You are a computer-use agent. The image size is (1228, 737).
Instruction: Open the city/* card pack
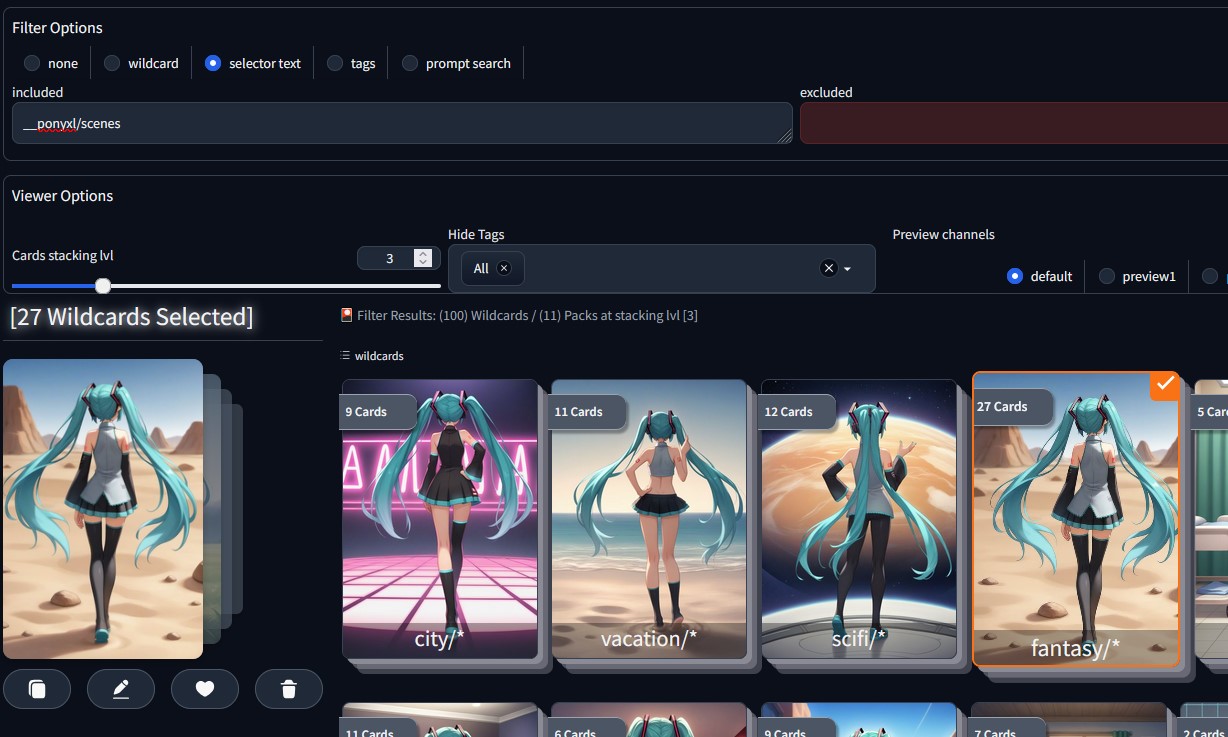[440, 519]
